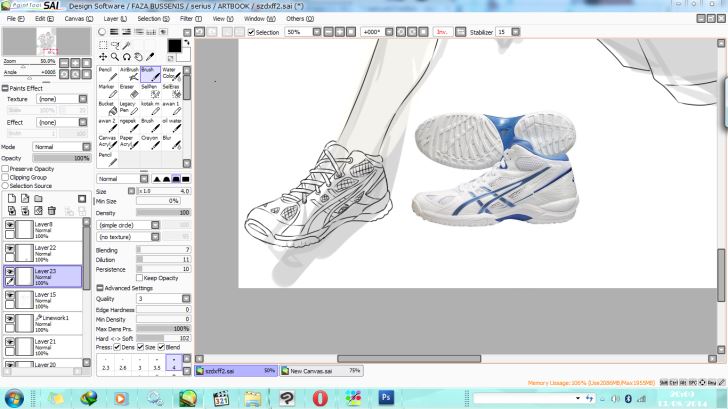Select the Move tool
This screenshot has height=409, width=728.
click(x=103, y=57)
